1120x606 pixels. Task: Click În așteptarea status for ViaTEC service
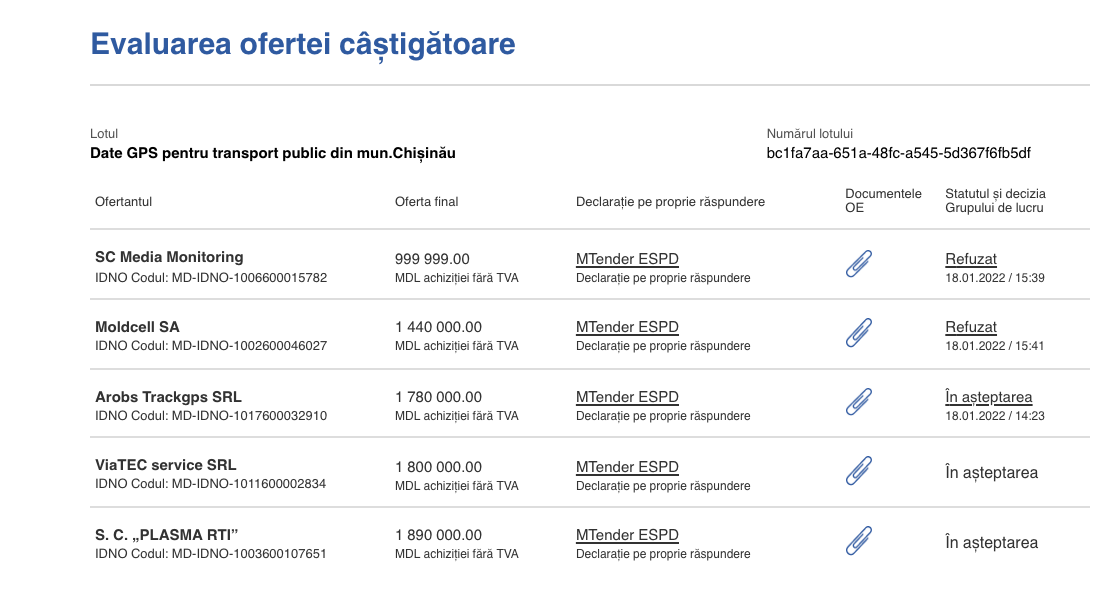[x=991, y=473]
